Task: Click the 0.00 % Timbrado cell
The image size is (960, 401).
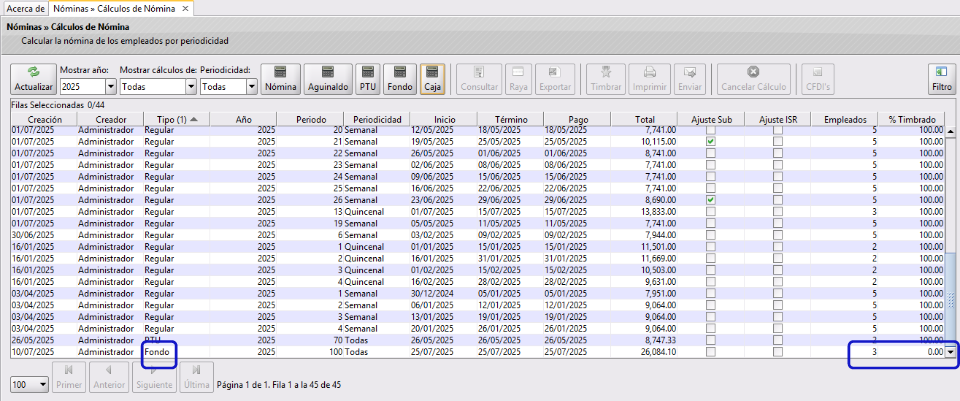Action: click(x=912, y=352)
